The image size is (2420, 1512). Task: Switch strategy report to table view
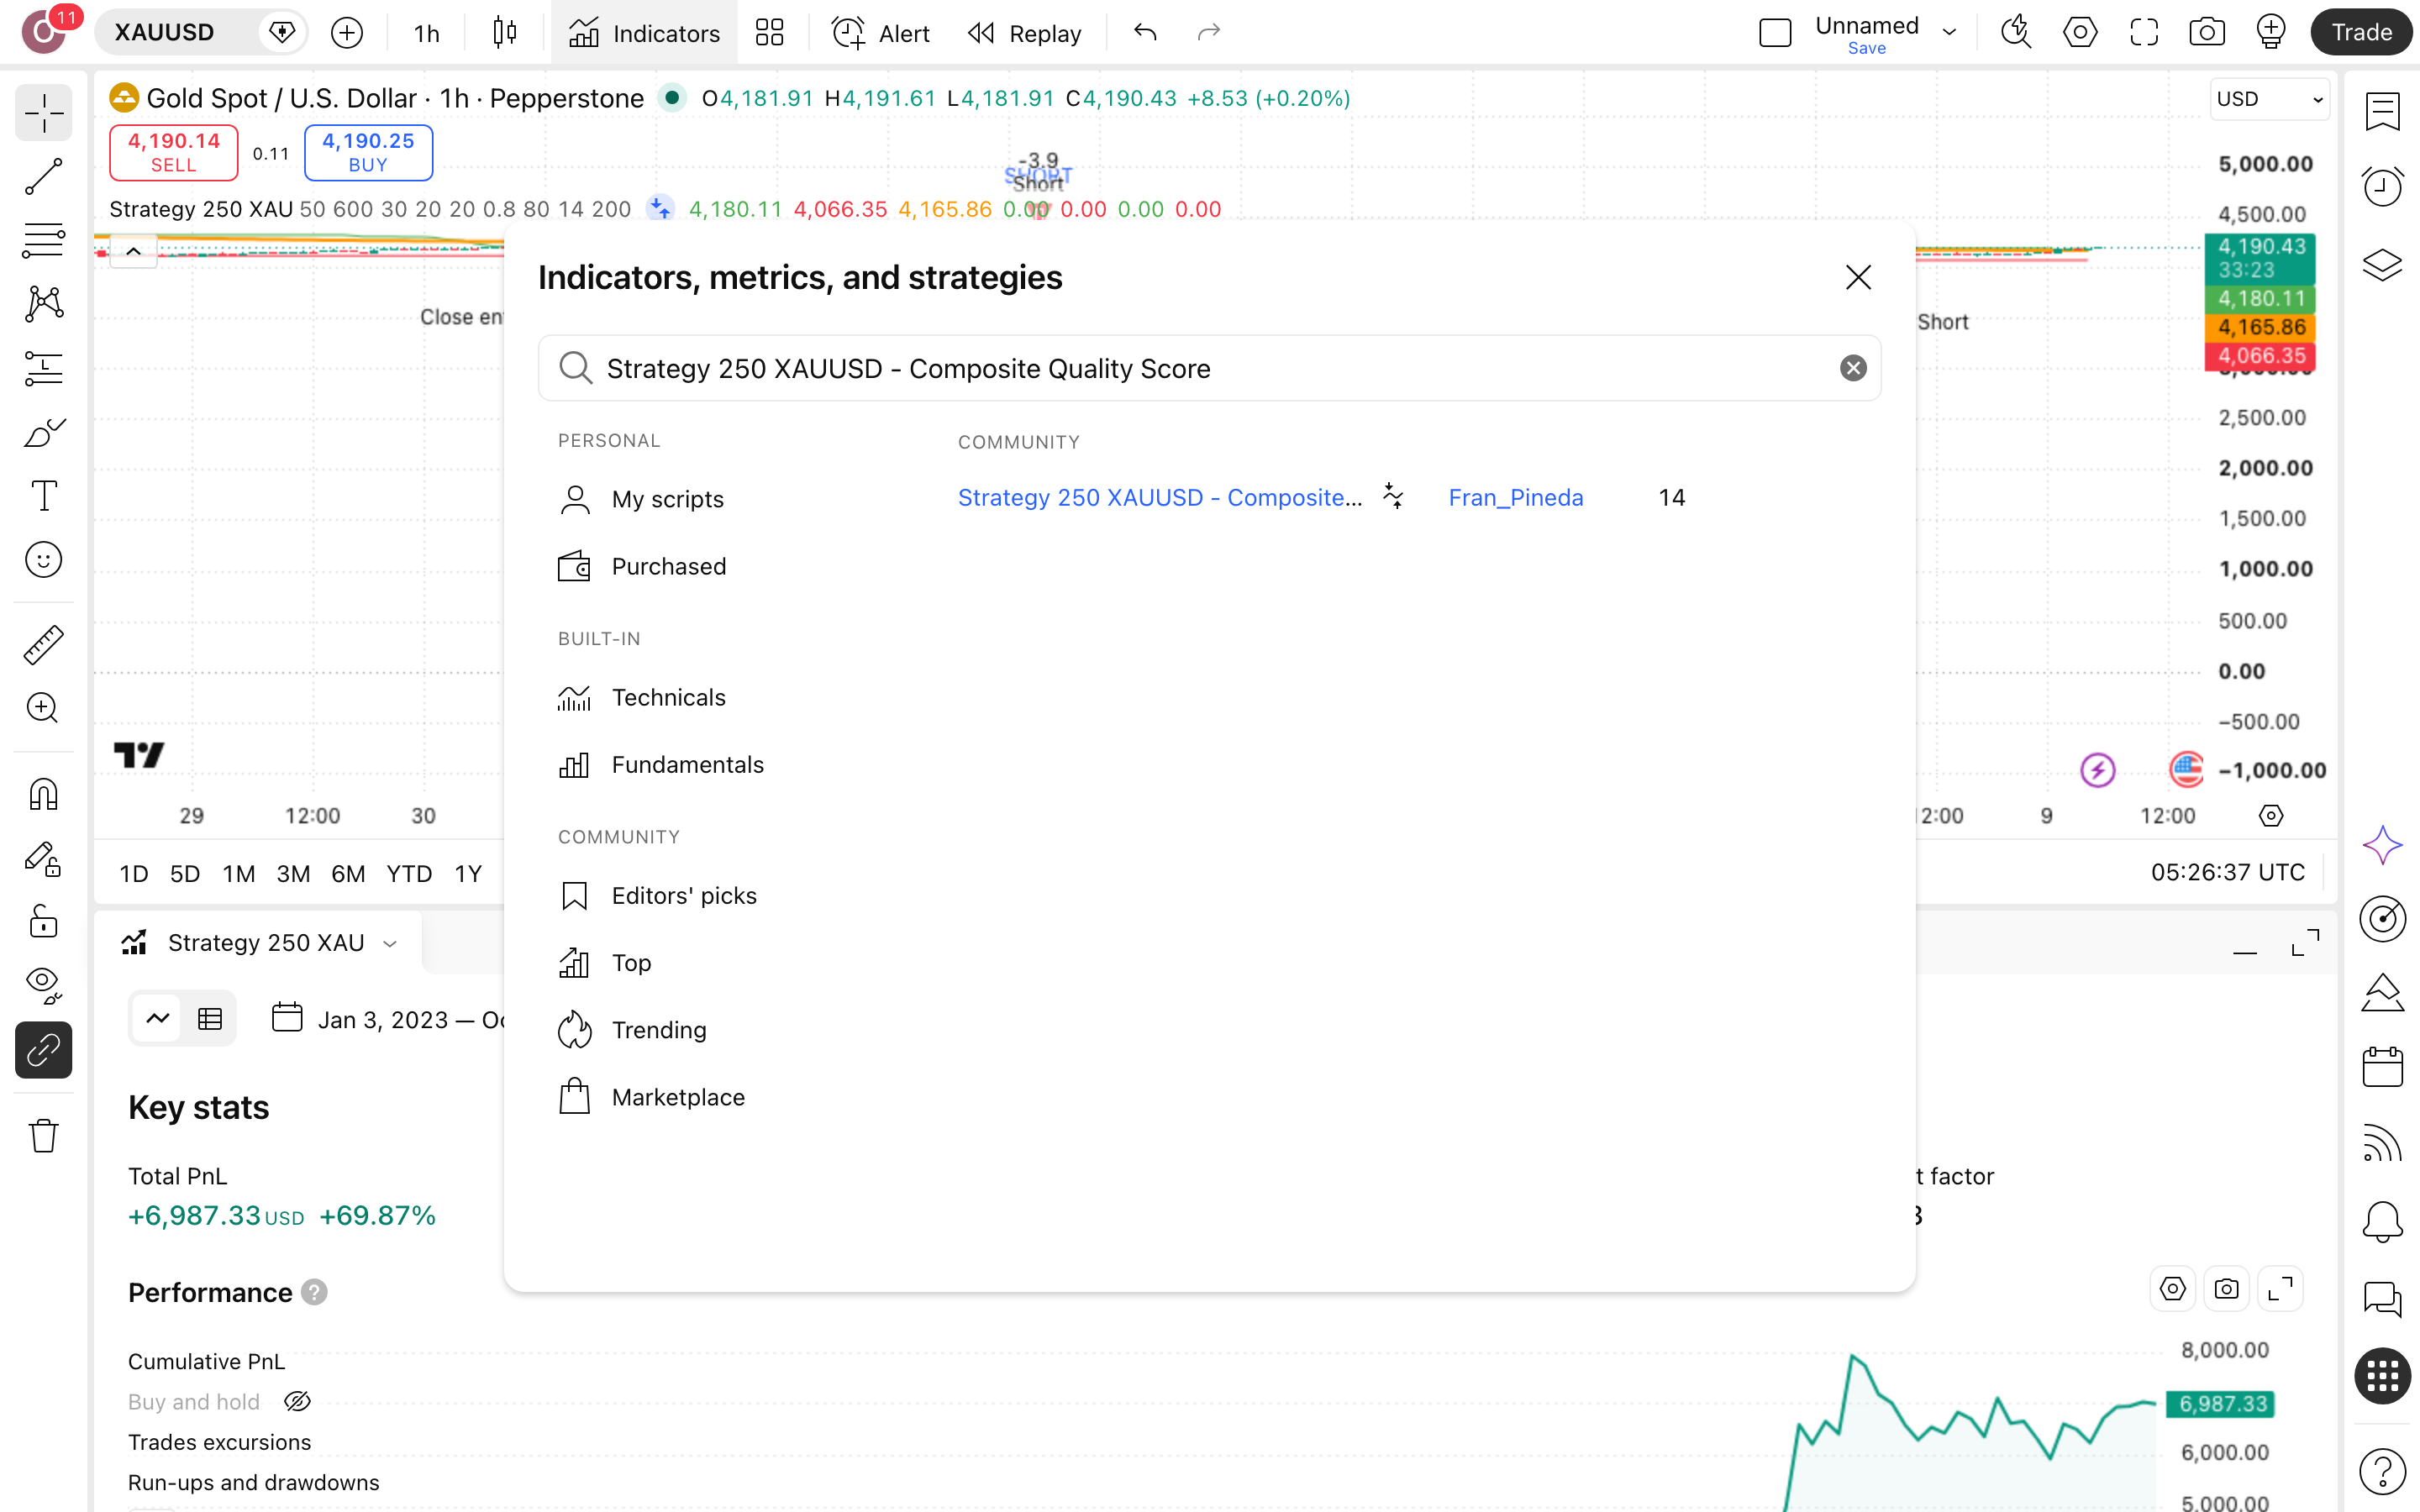point(210,1019)
